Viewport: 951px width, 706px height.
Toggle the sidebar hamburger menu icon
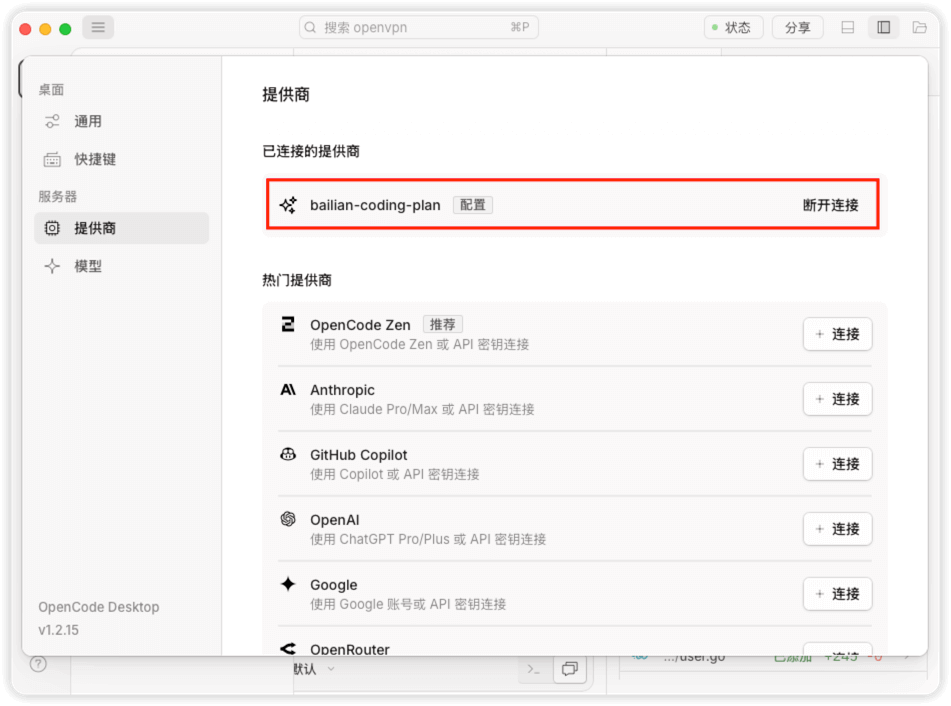98,27
